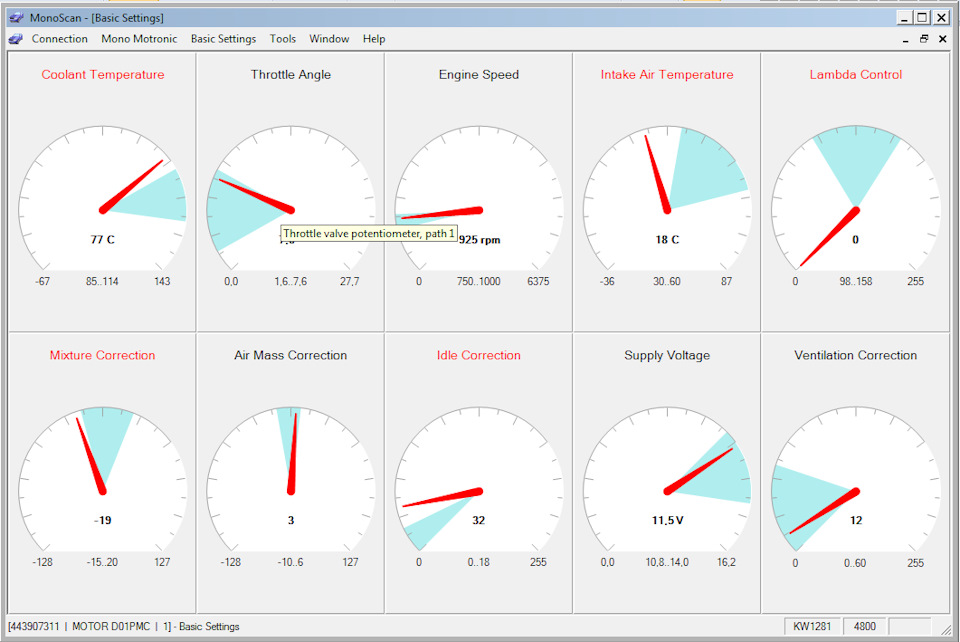
Task: Click the engine speed reading 925 rpm
Action: tap(479, 240)
